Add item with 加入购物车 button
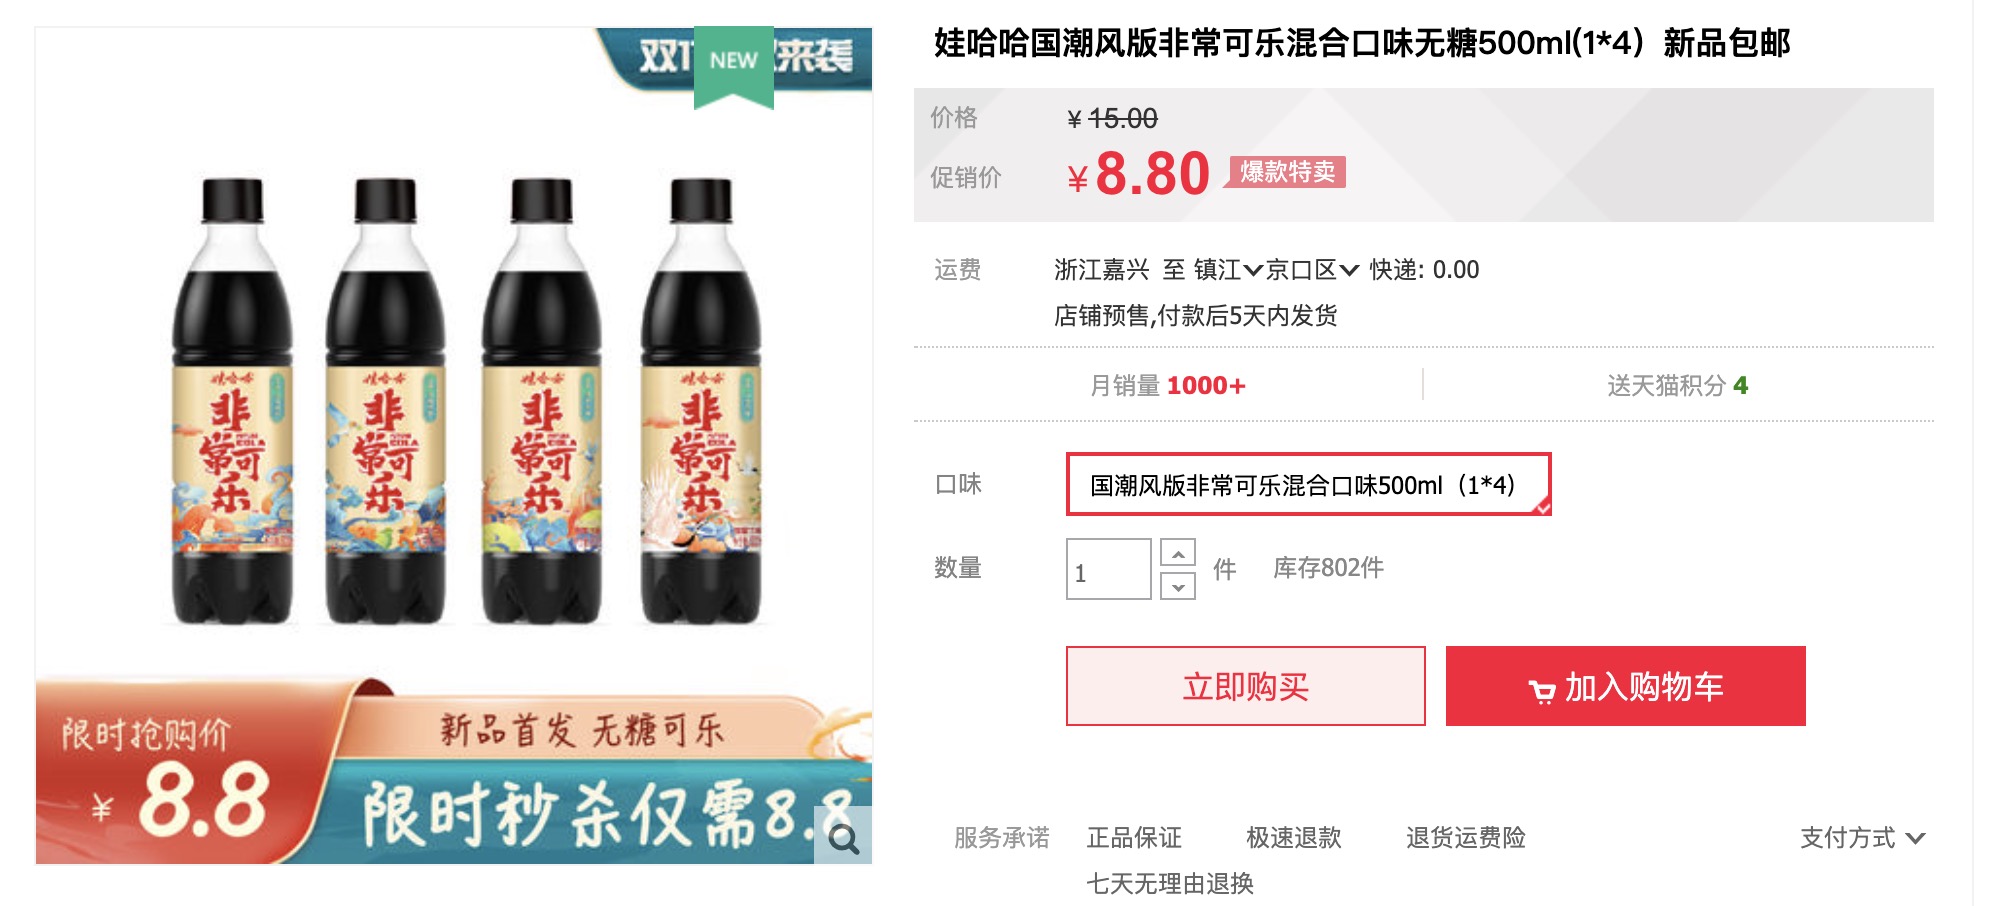This screenshot has height=906, width=1996. click(x=1625, y=686)
